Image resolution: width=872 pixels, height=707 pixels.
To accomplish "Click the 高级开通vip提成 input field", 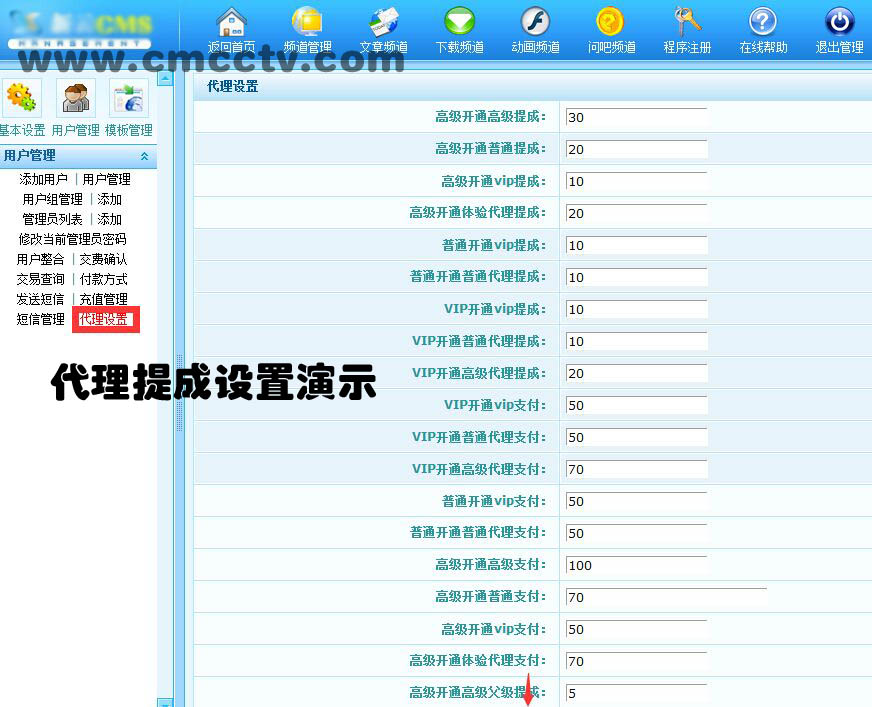I will pyautogui.click(x=636, y=181).
